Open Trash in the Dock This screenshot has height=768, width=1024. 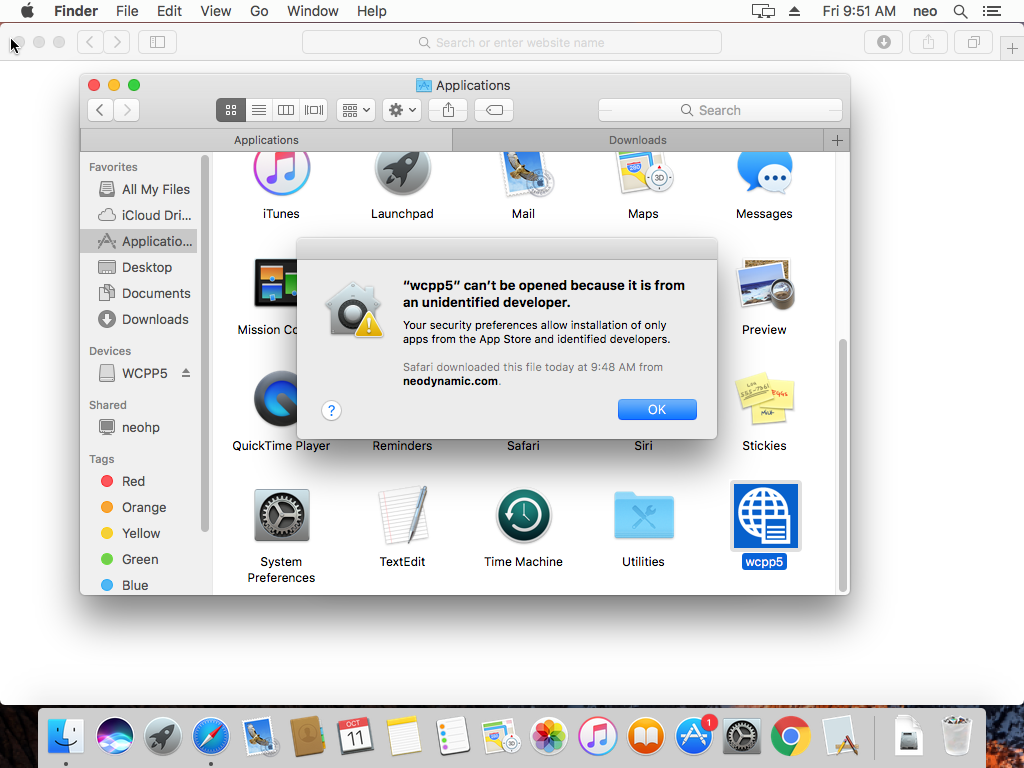pos(957,737)
